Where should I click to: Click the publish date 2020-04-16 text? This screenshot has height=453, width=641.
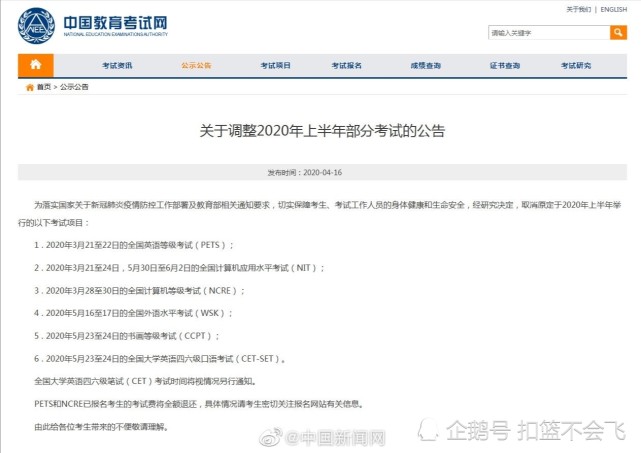(323, 173)
